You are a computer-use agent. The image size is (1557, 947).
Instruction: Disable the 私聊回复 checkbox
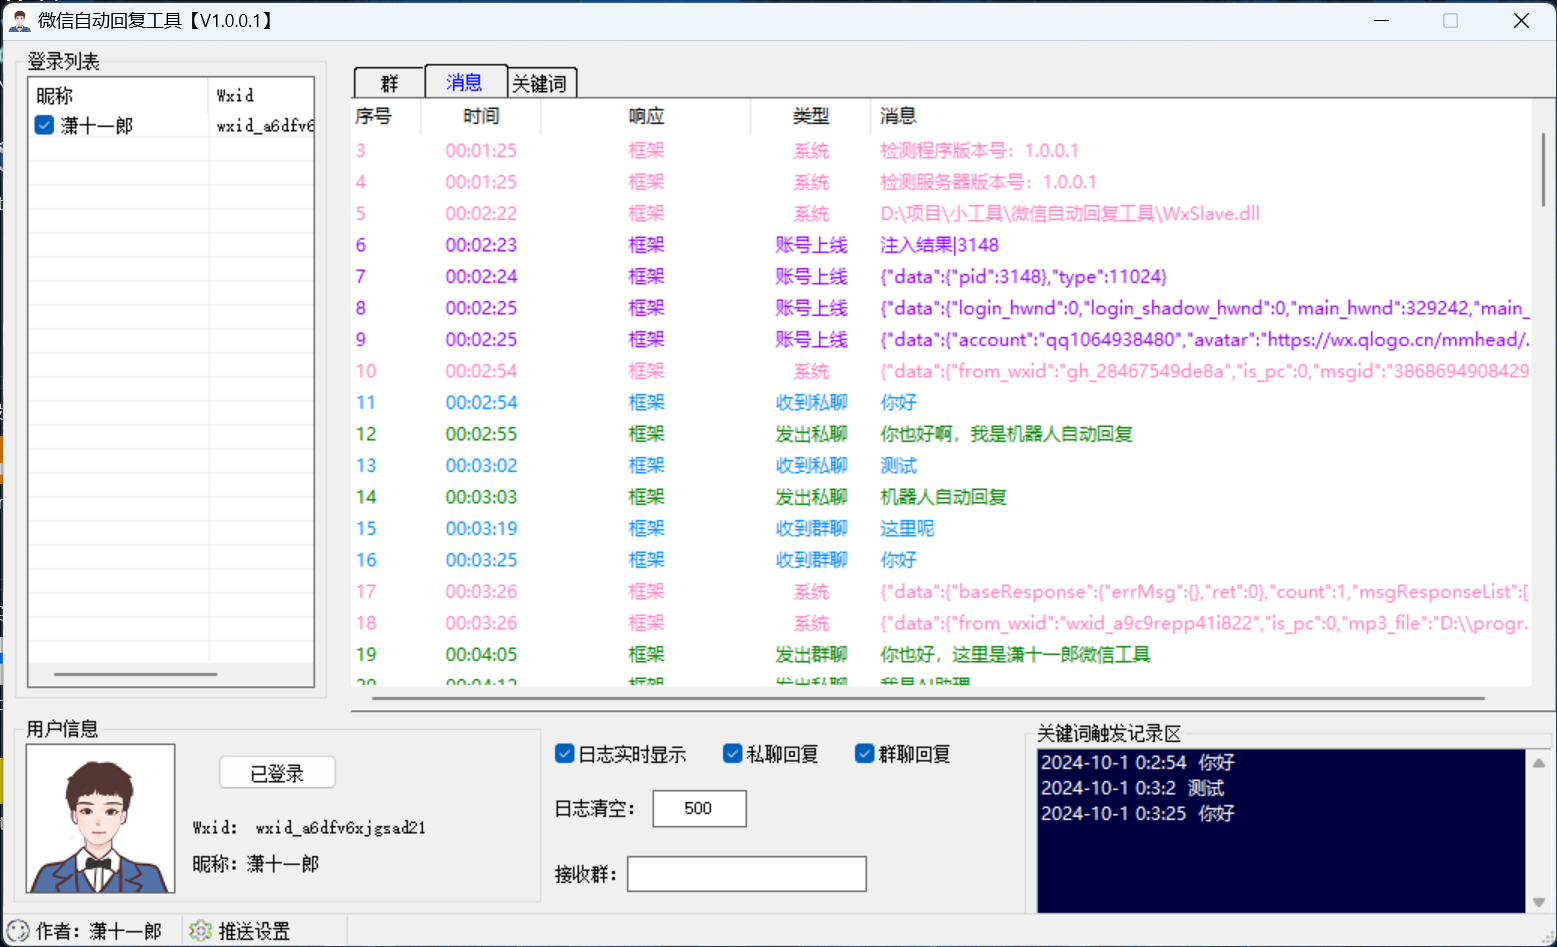point(732,754)
